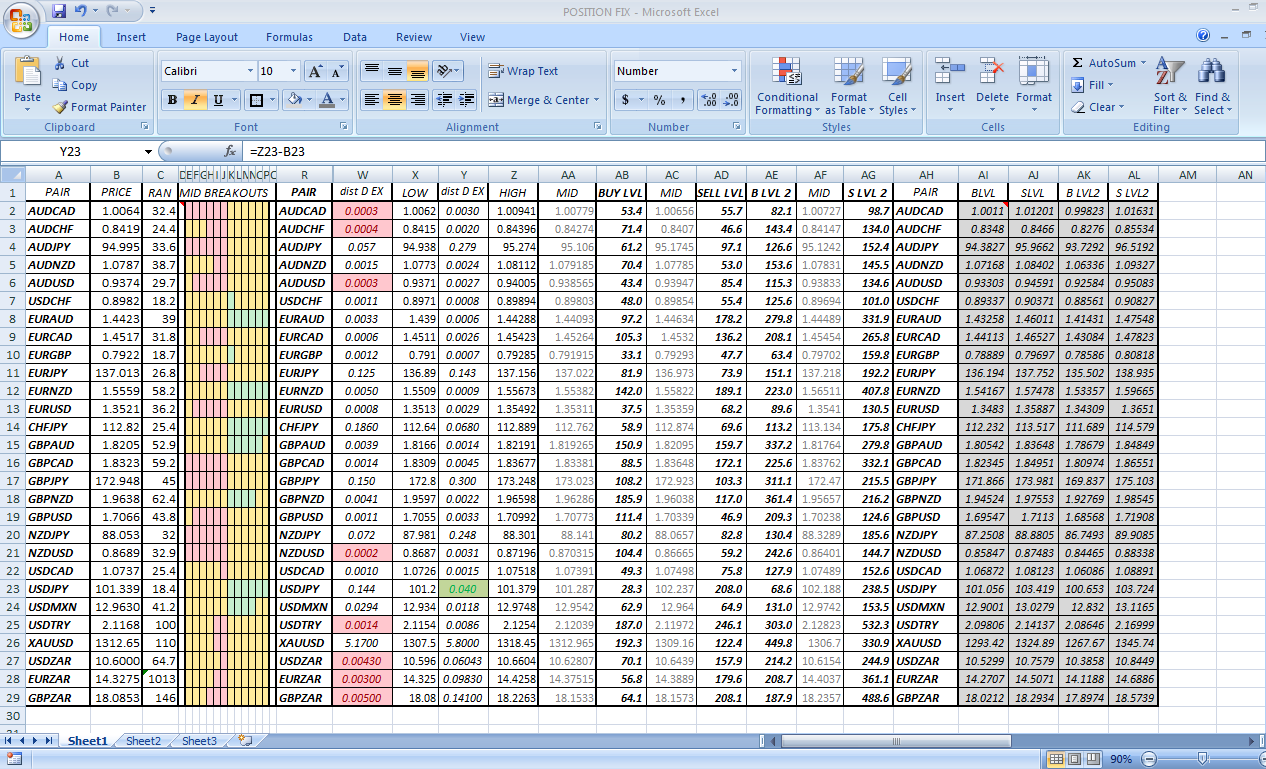The image size is (1266, 769).
Task: Click the AutoSum button
Action: click(x=1104, y=63)
